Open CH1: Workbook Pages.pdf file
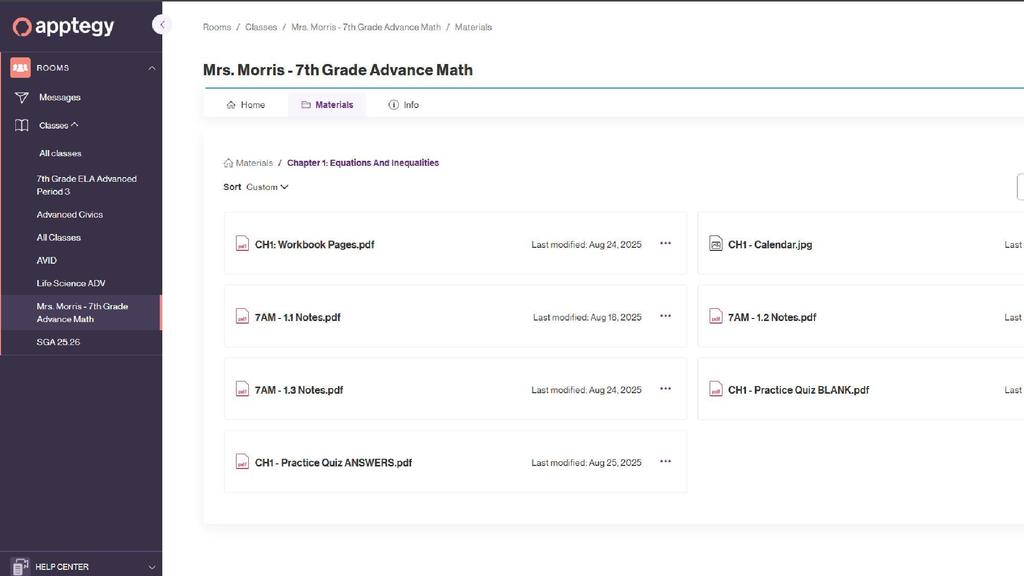This screenshot has height=576, width=1024. pyautogui.click(x=314, y=244)
